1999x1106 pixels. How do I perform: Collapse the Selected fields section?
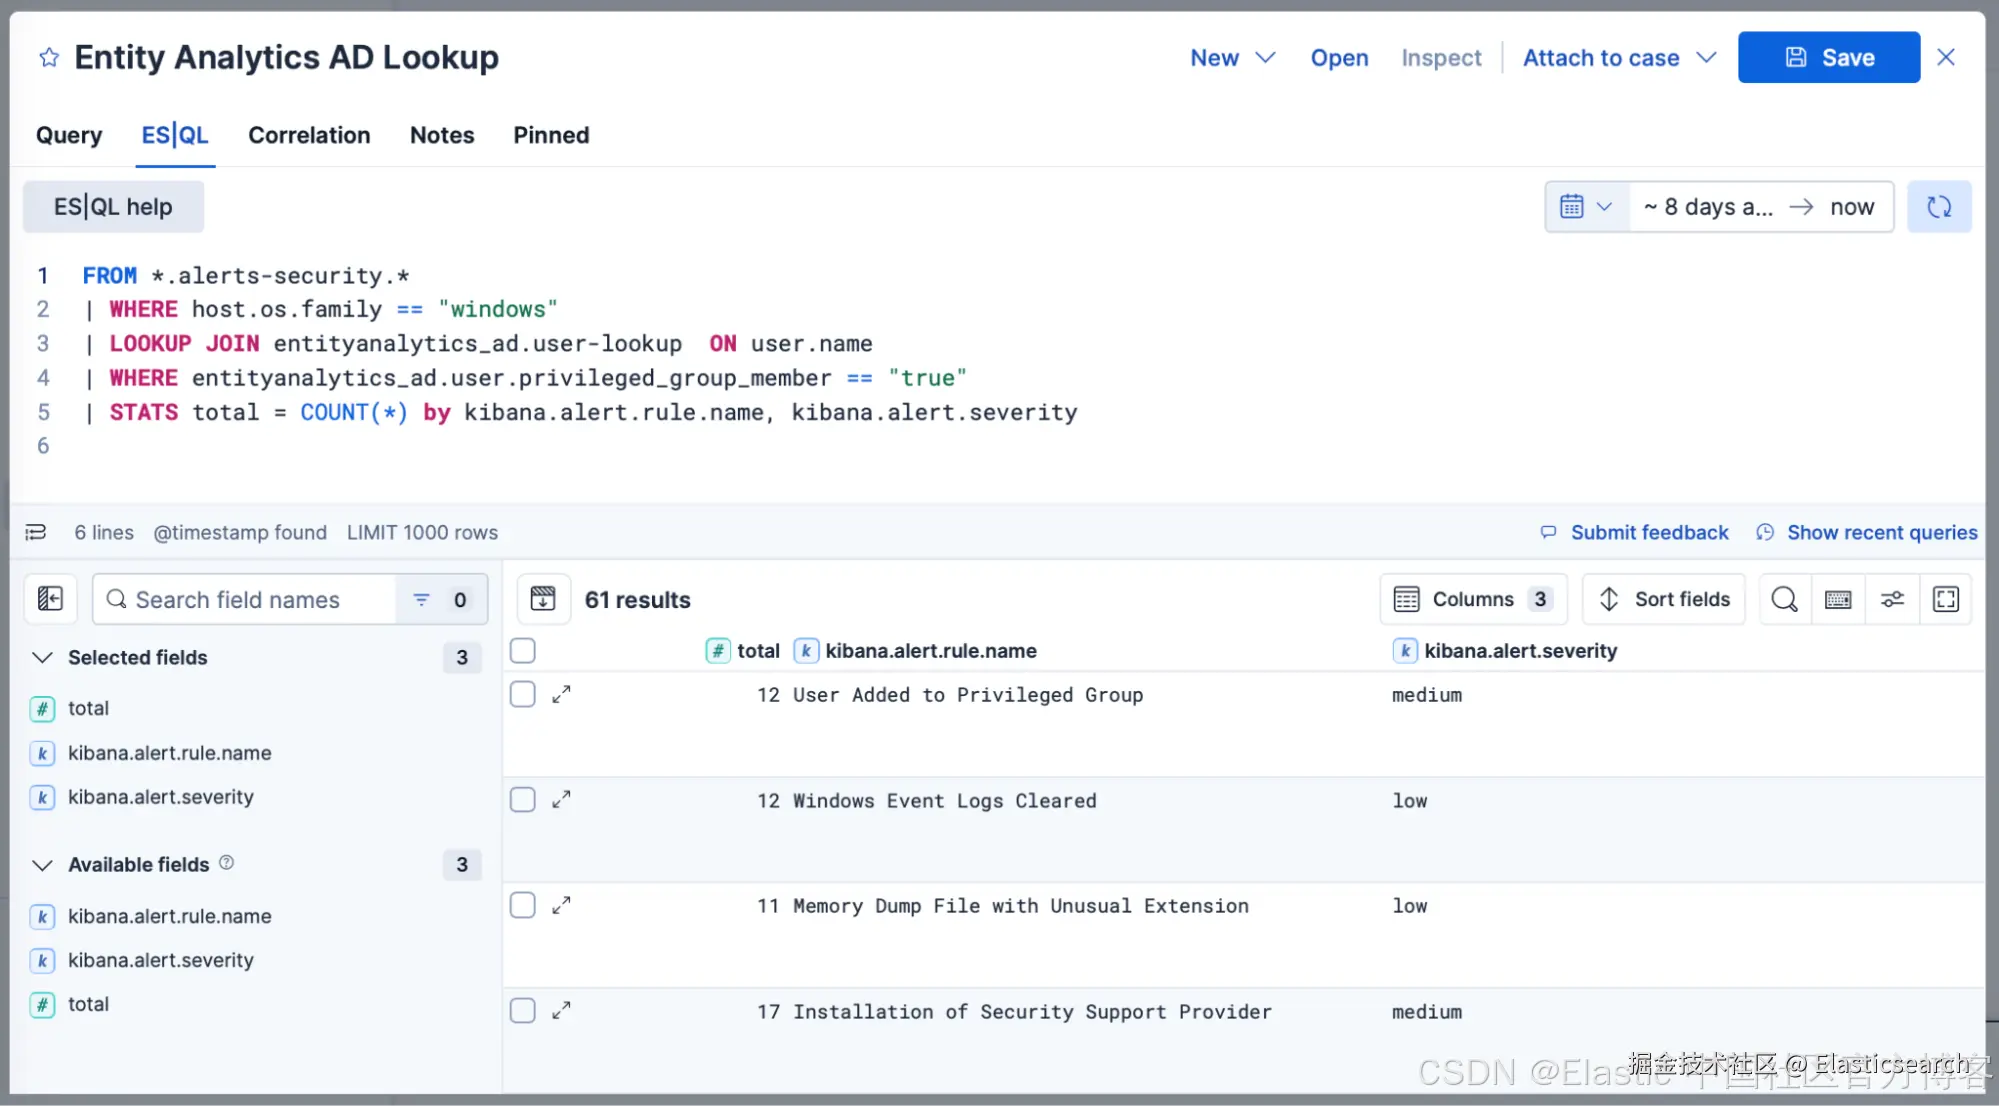pos(42,657)
